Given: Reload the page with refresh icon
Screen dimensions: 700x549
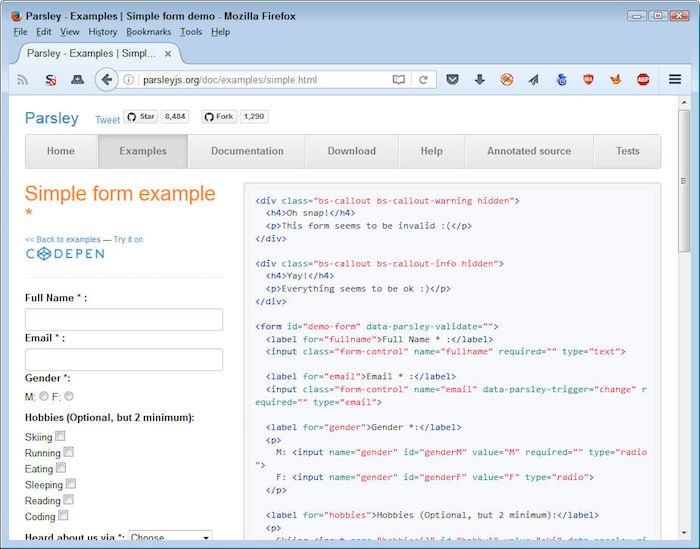Looking at the screenshot, I should pos(423,80).
